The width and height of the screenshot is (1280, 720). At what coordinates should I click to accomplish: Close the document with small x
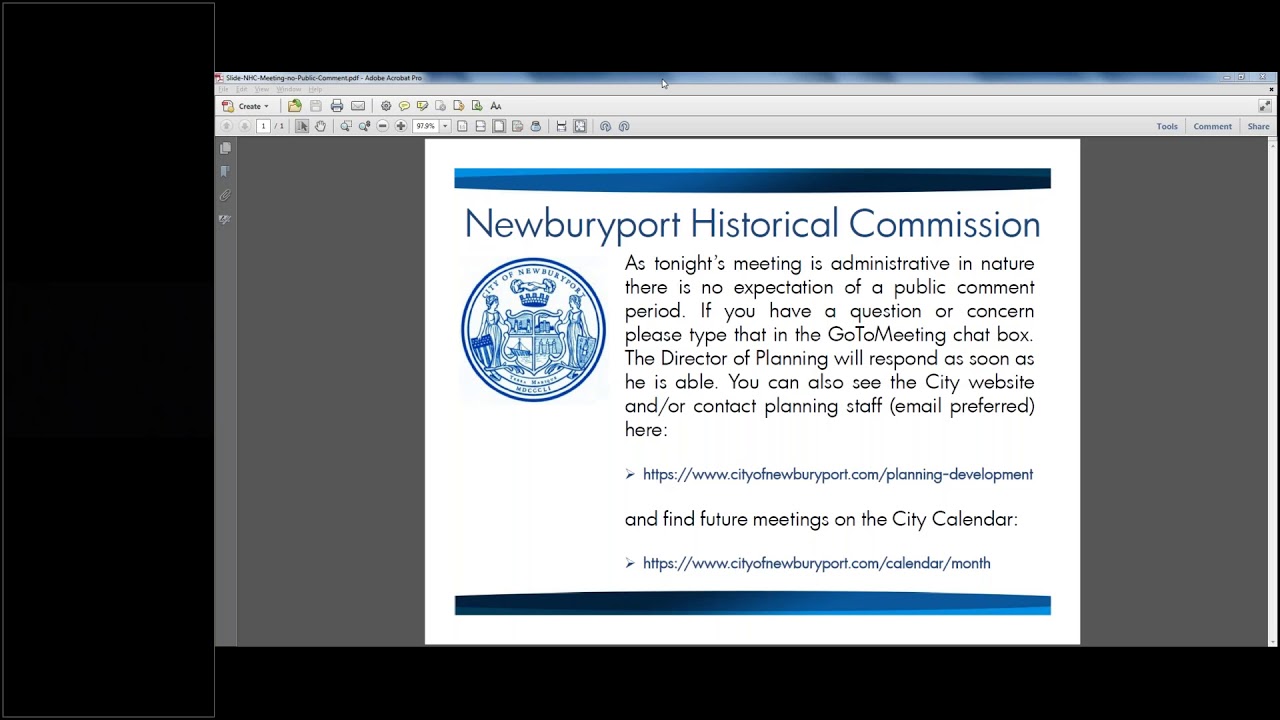pyautogui.click(x=1271, y=90)
